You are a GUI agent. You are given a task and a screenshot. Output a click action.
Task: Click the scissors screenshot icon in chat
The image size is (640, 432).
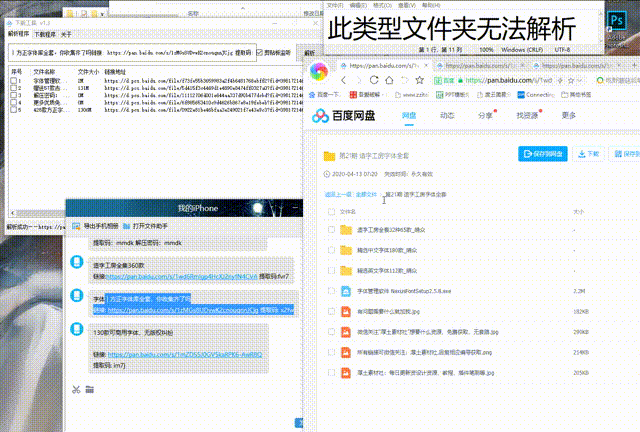[76, 390]
